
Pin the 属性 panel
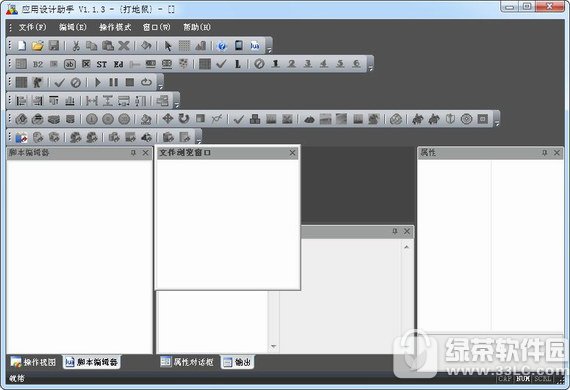pos(545,153)
